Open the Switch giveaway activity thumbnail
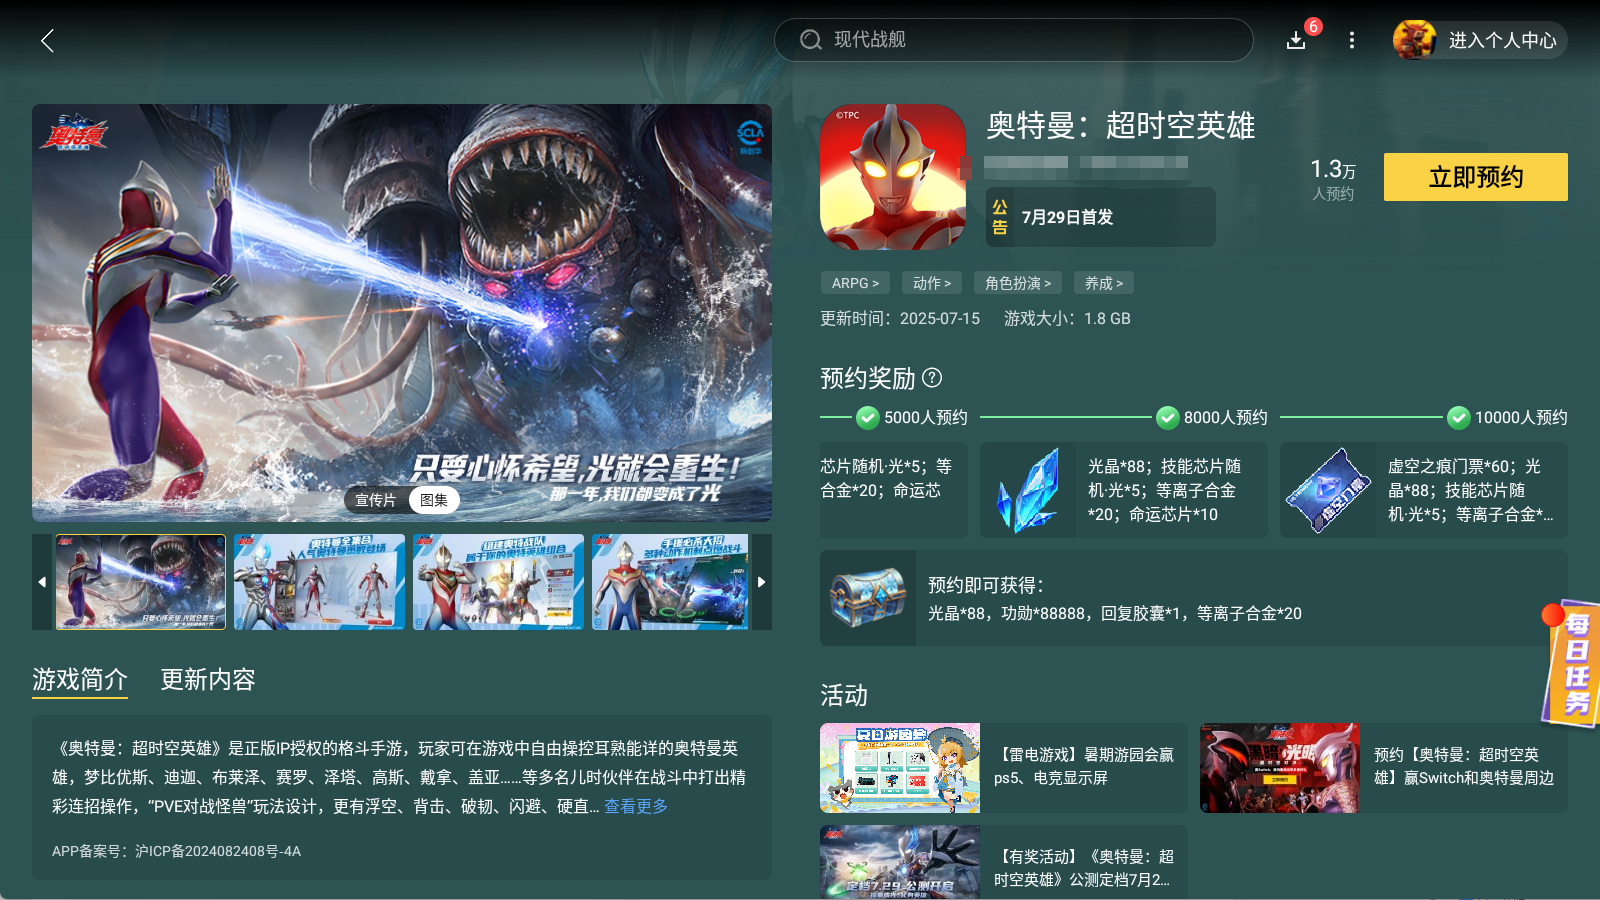Screen dimensions: 1600x900 (x=1280, y=768)
